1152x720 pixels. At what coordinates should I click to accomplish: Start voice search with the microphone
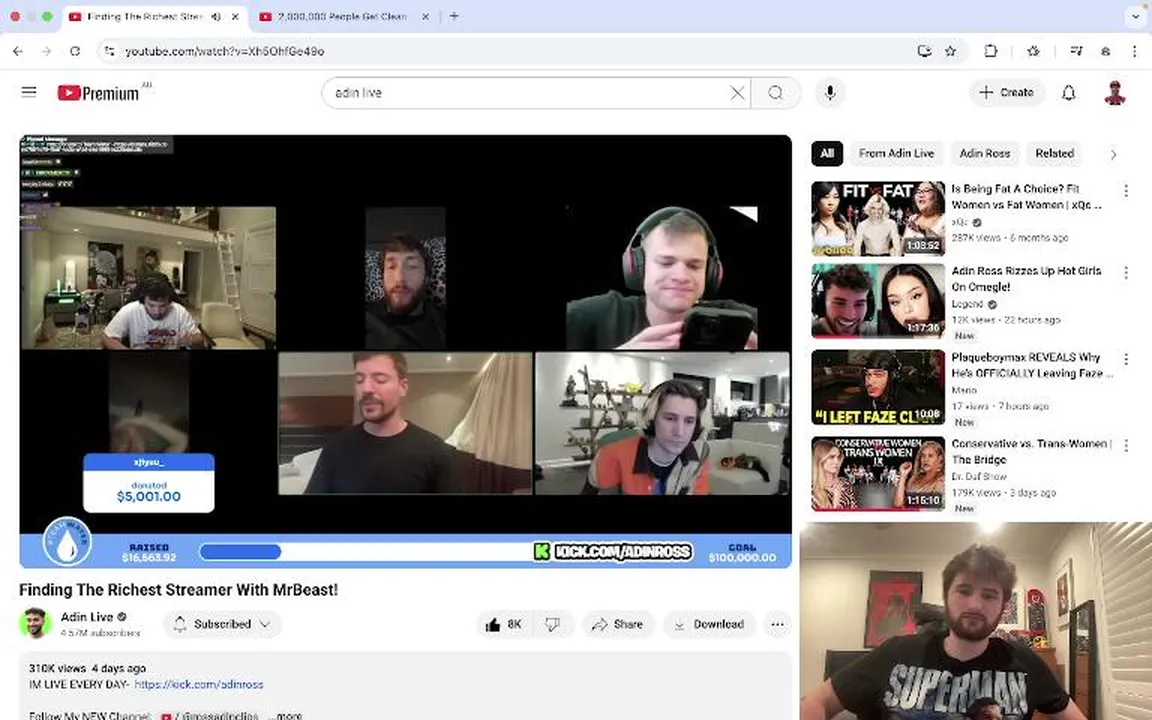[830, 93]
